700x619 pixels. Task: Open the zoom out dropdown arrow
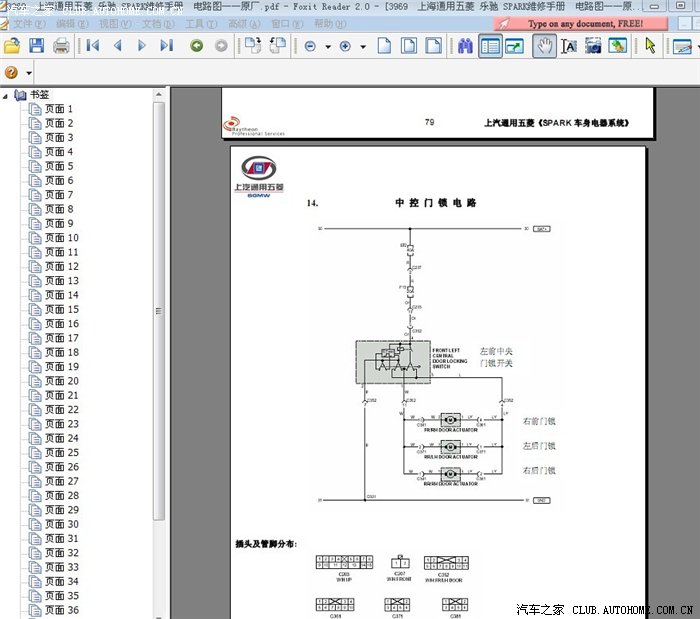(328, 46)
